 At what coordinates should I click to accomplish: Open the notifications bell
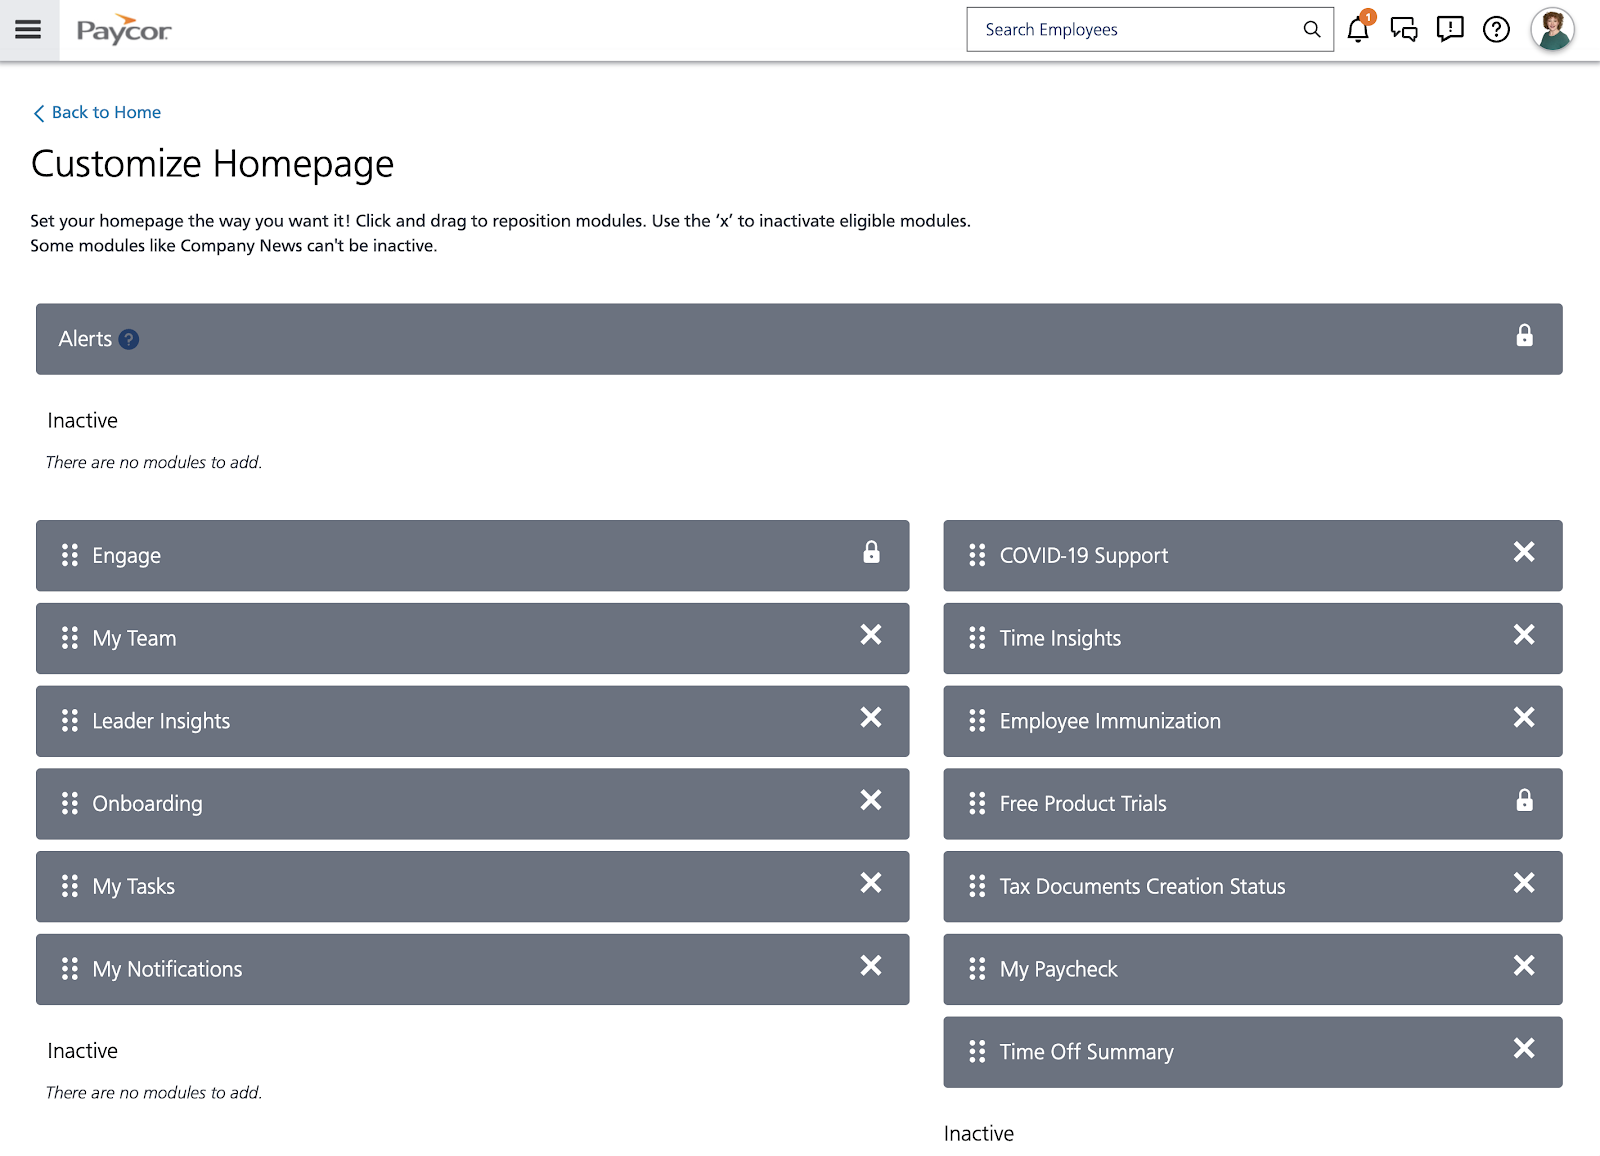coord(1358,29)
